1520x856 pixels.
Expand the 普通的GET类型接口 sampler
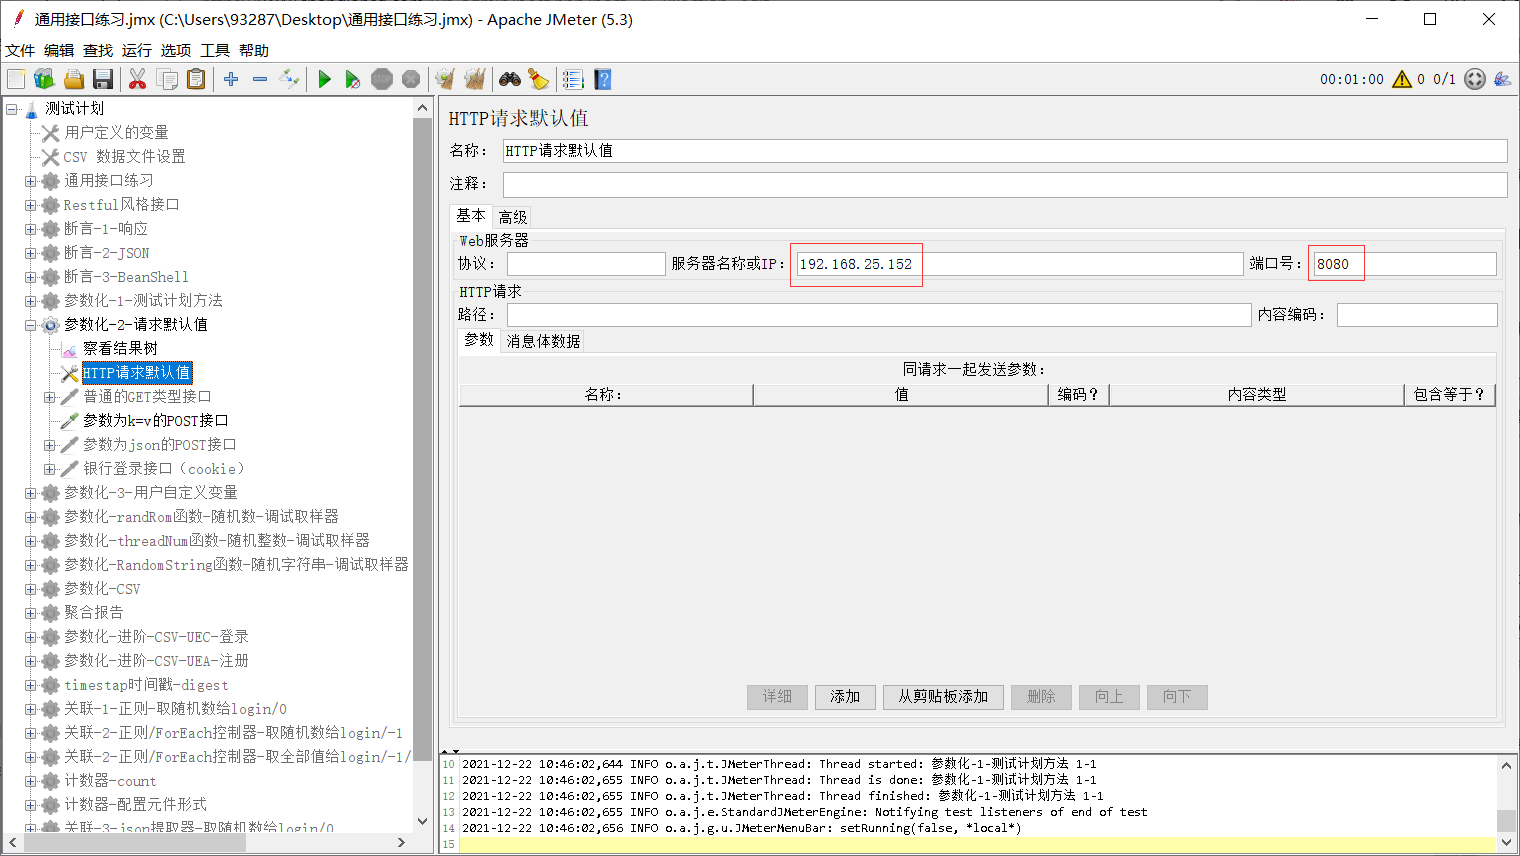[50, 397]
